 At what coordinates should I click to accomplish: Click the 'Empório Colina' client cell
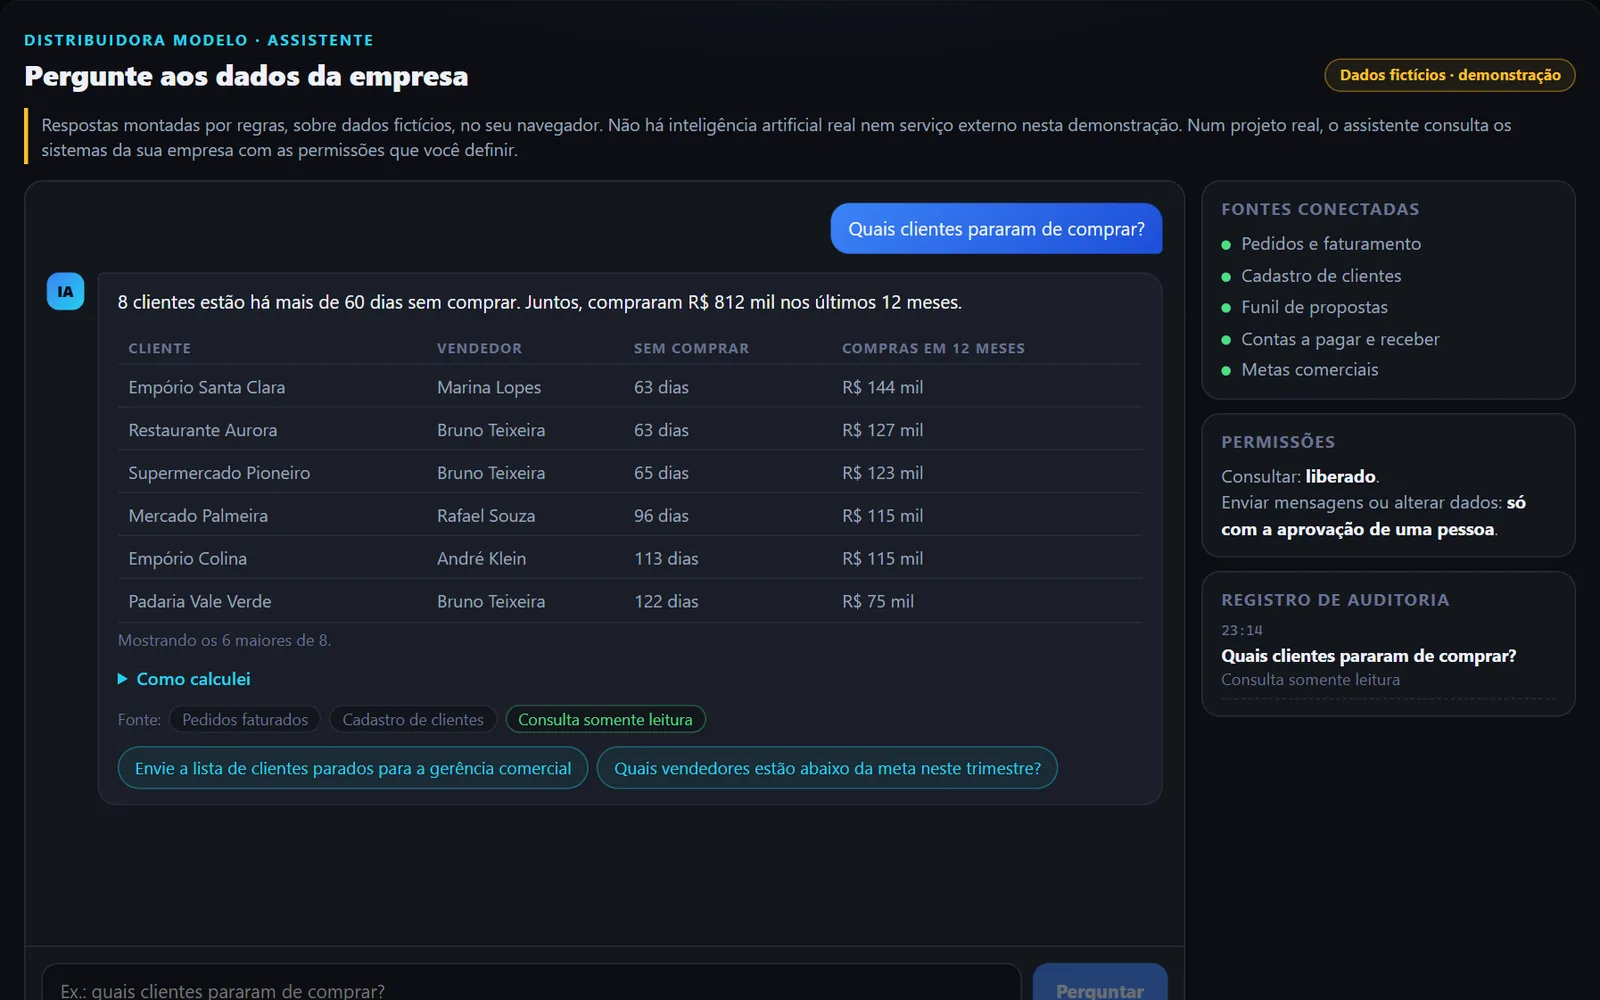click(x=187, y=559)
